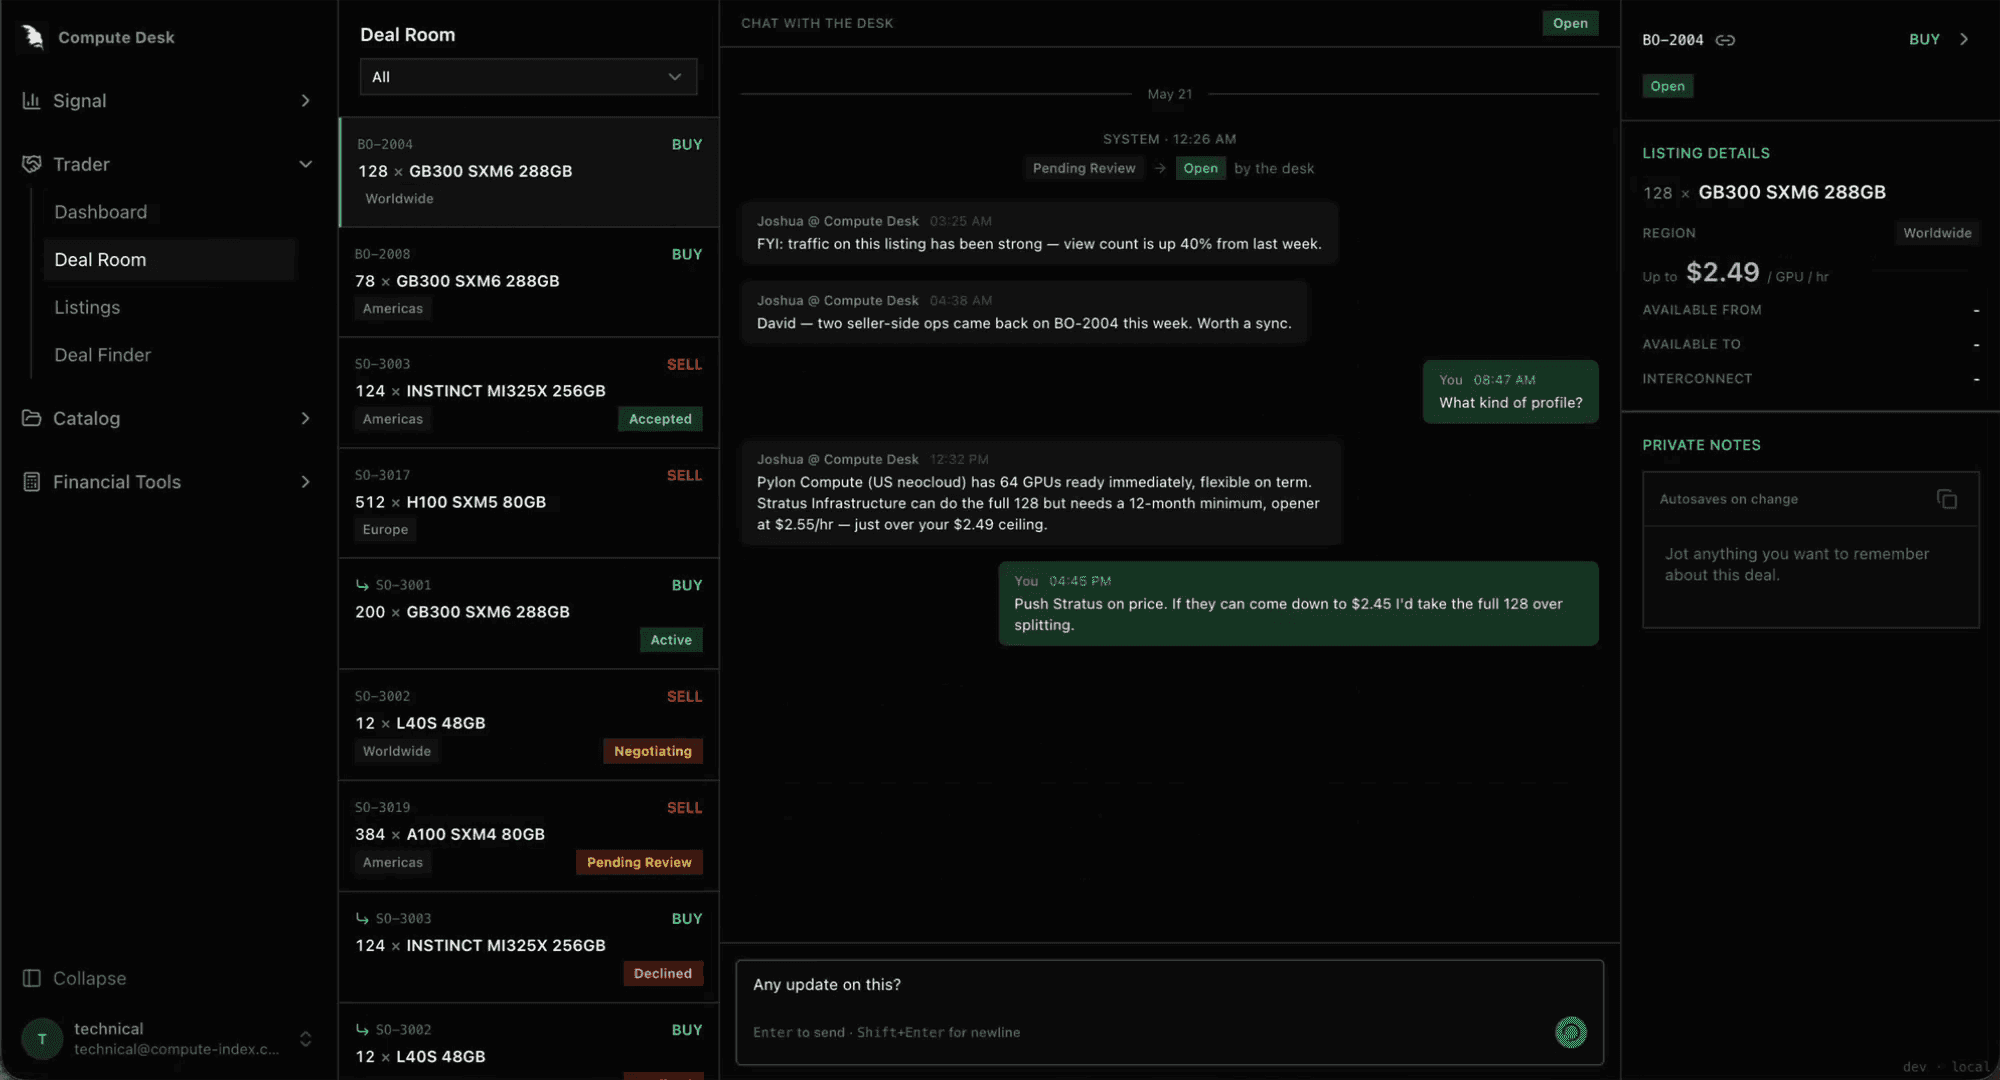Click the Collapse sidebar panel icon

click(31, 978)
